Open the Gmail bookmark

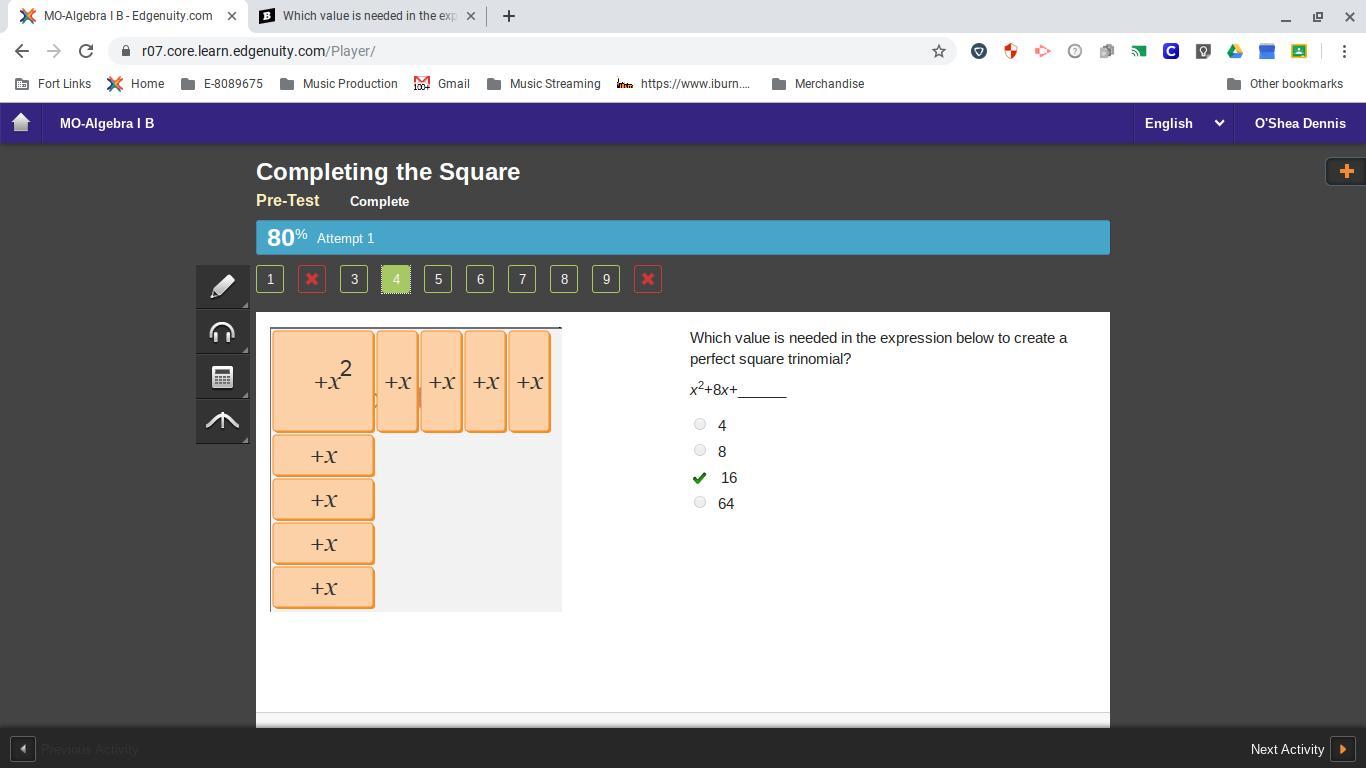[441, 84]
